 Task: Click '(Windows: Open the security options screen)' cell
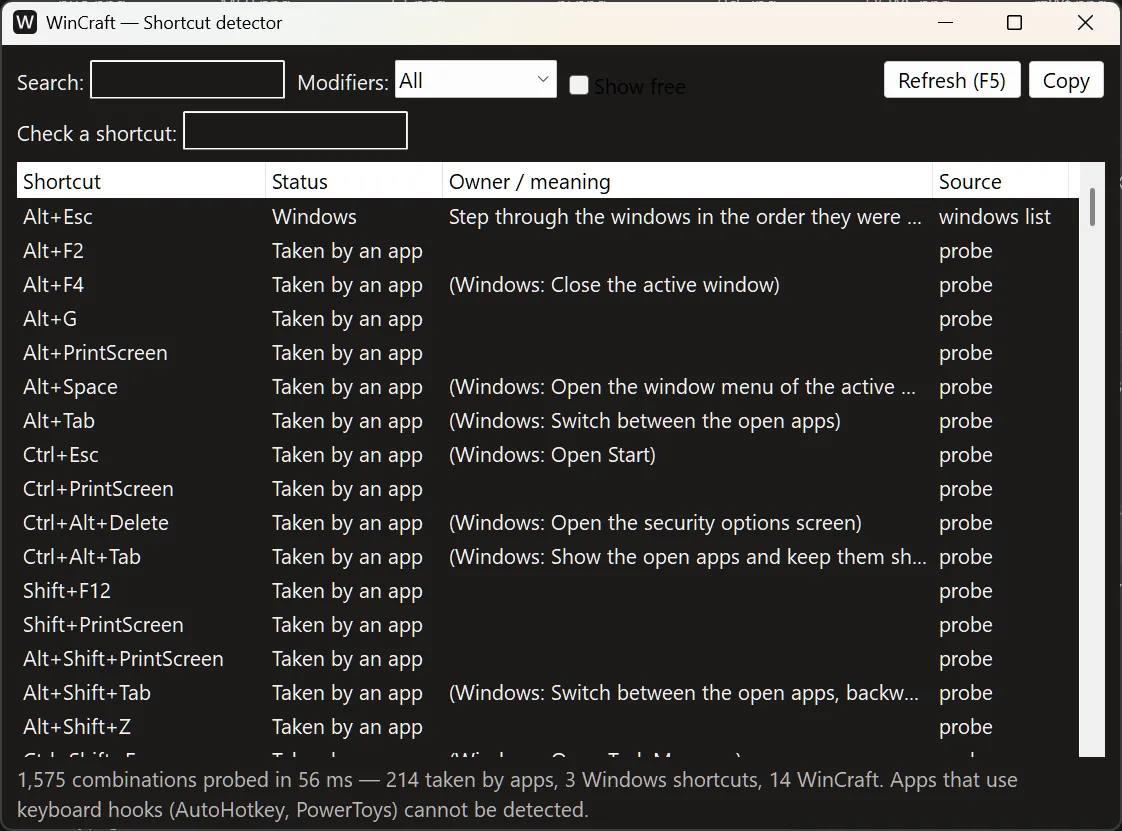pyautogui.click(x=655, y=523)
